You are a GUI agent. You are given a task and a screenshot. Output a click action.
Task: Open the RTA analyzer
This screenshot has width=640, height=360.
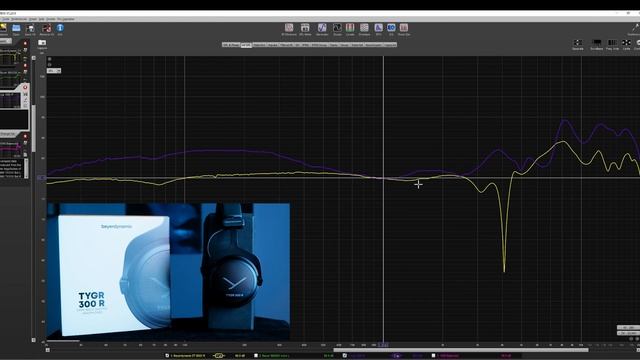pyautogui.click(x=379, y=29)
